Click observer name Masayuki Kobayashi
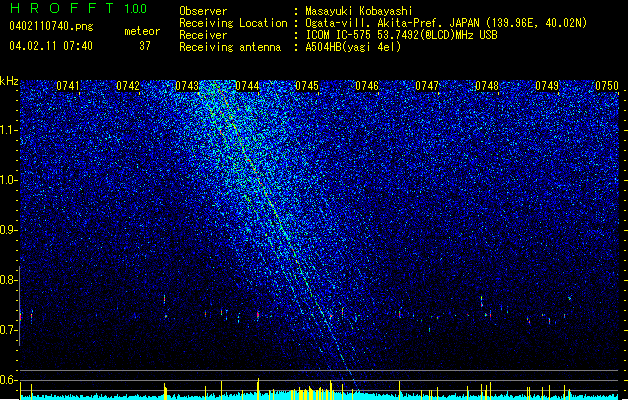The width and height of the screenshot is (629, 400). pyautogui.click(x=359, y=11)
